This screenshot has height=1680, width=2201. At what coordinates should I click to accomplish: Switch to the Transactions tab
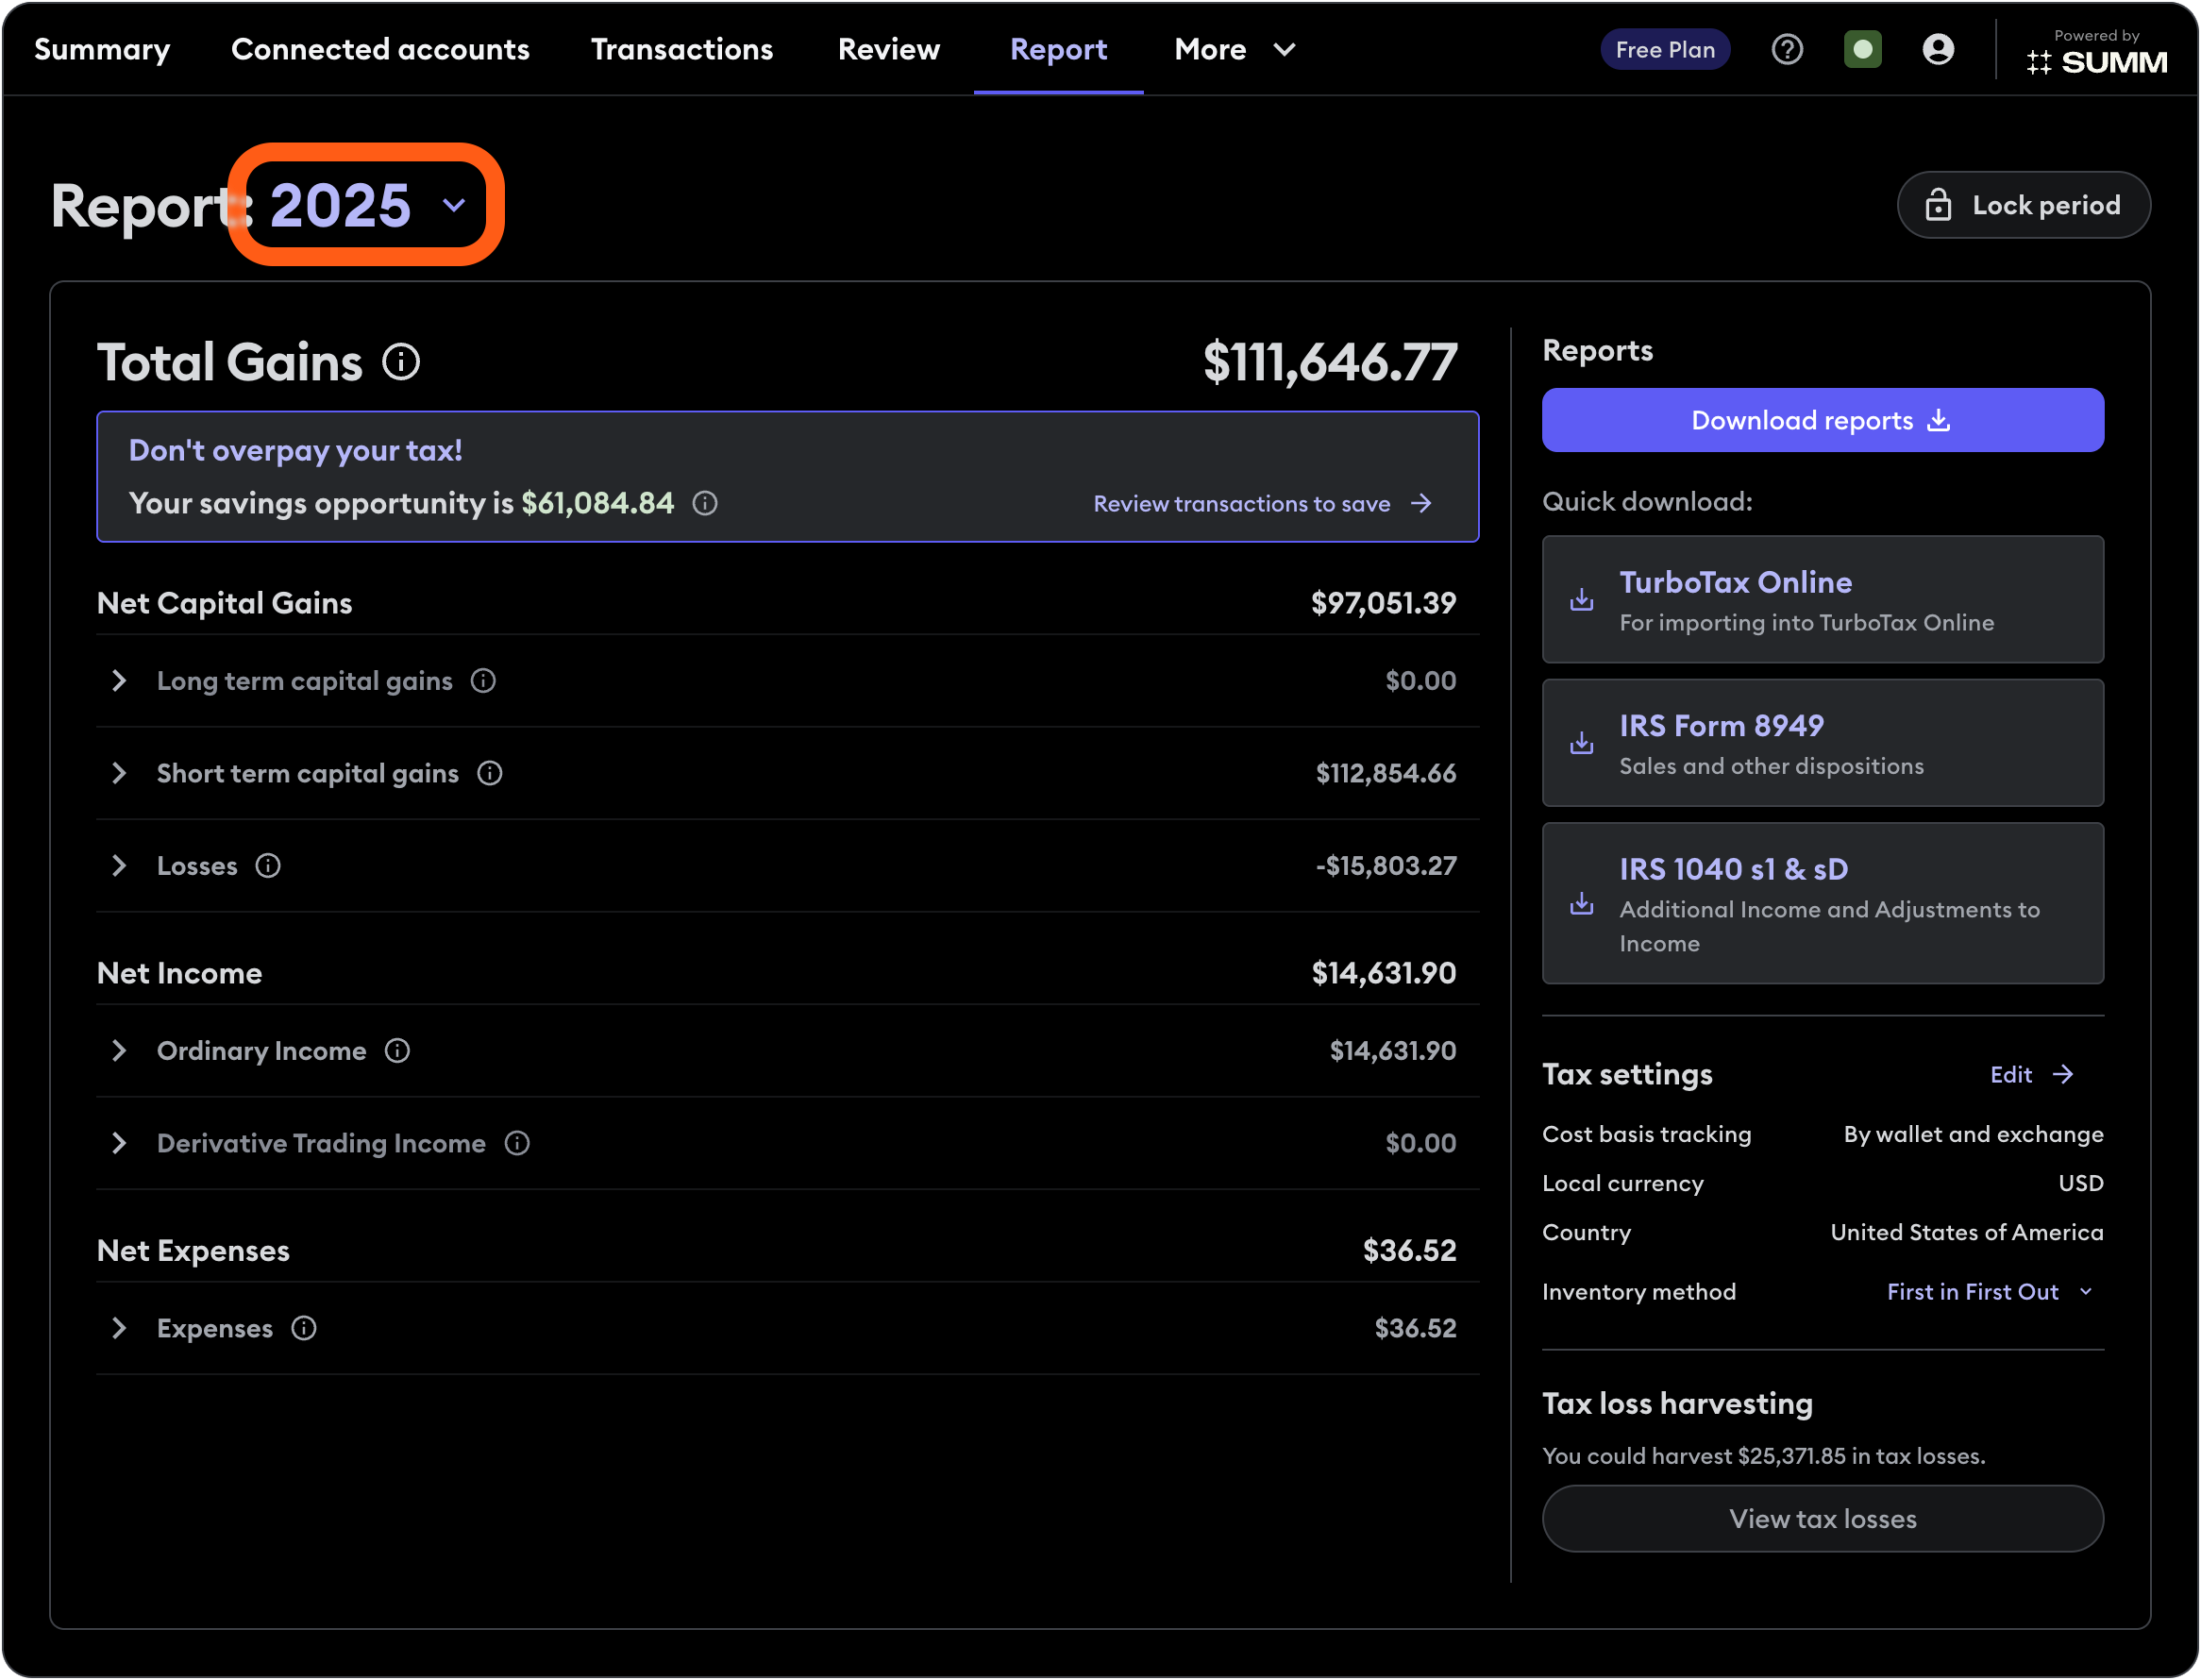point(682,49)
